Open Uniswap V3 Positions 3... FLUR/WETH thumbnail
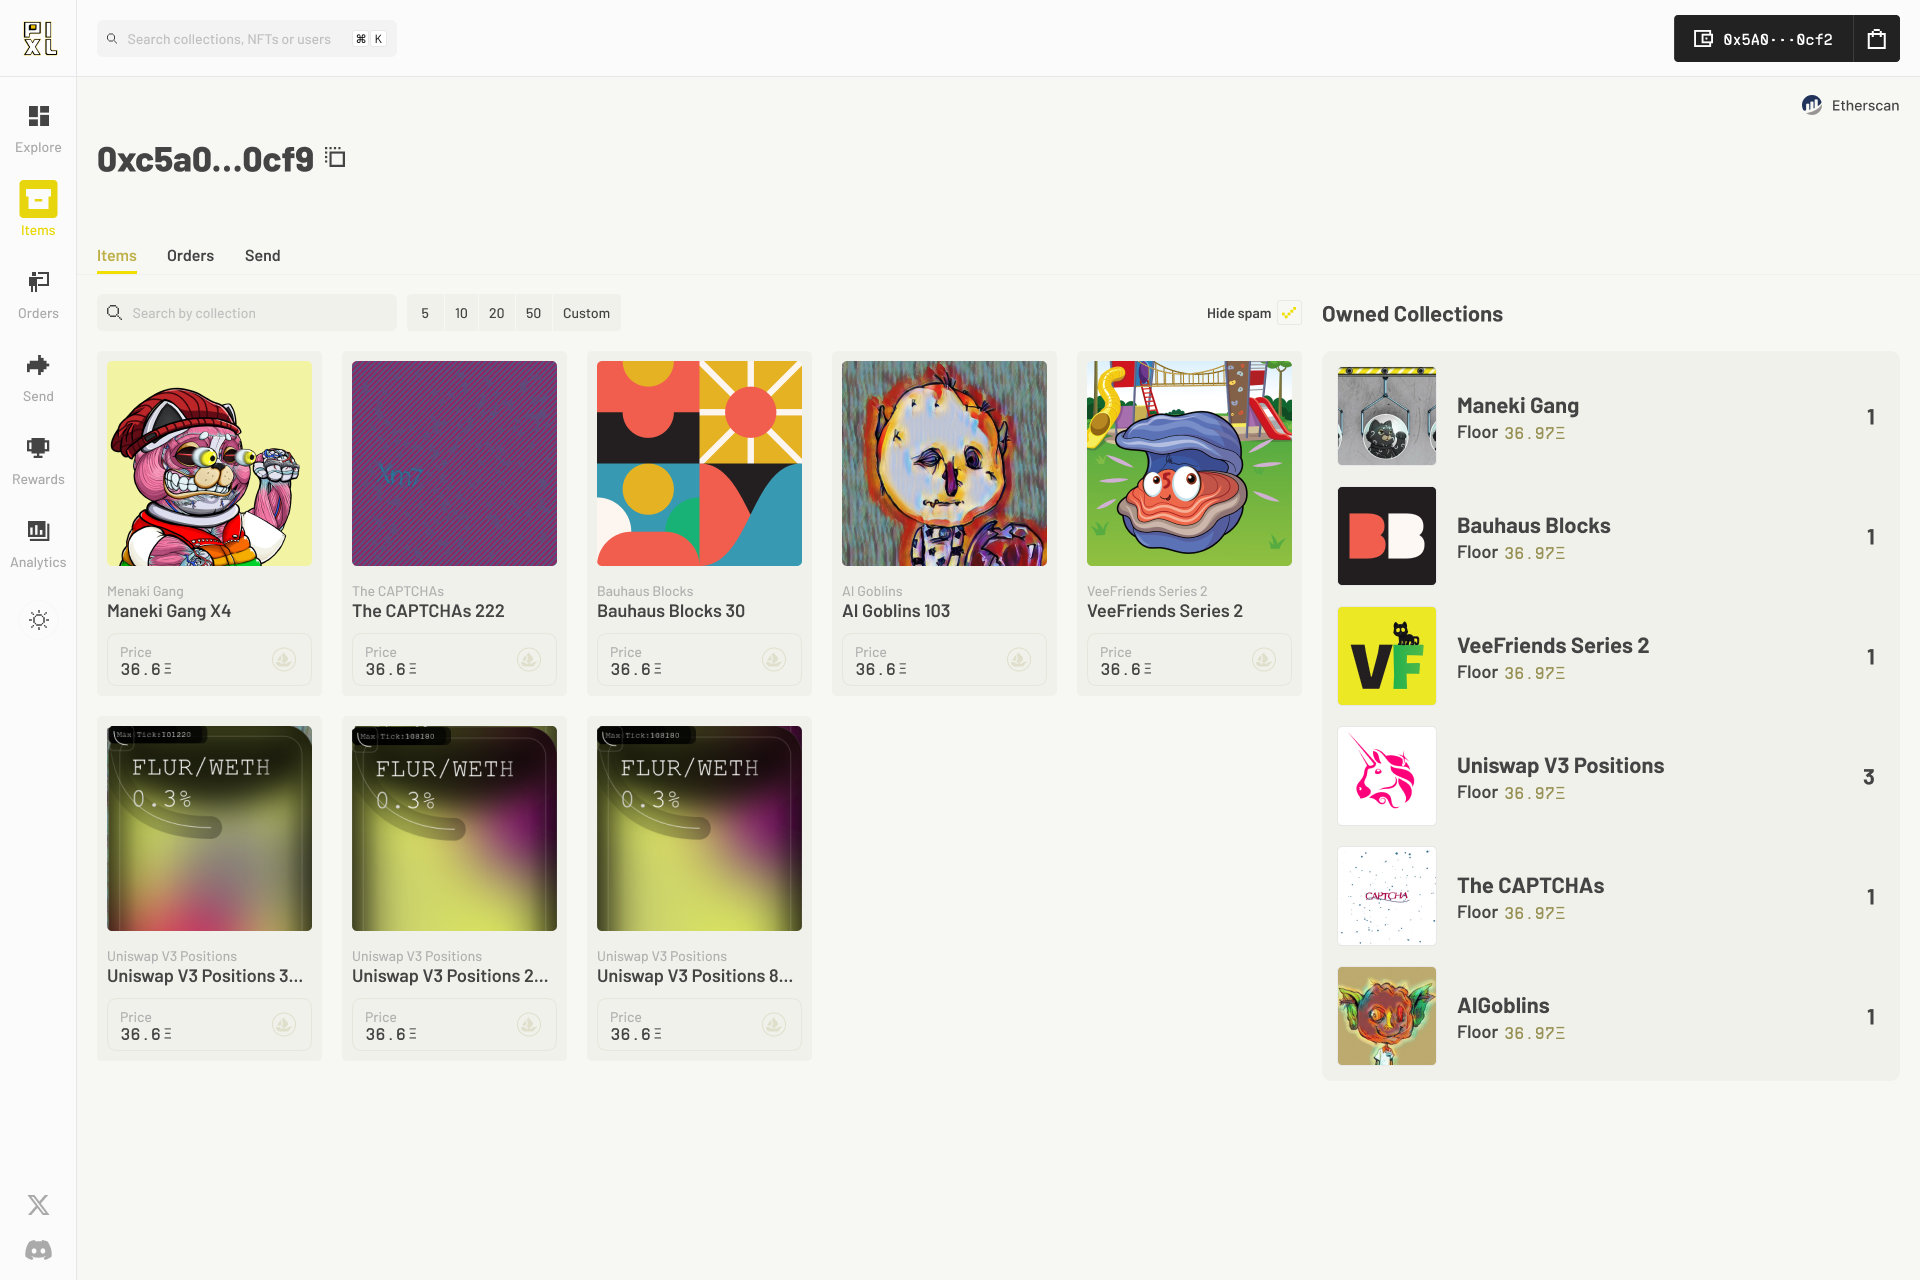The image size is (1920, 1280). pos(209,828)
